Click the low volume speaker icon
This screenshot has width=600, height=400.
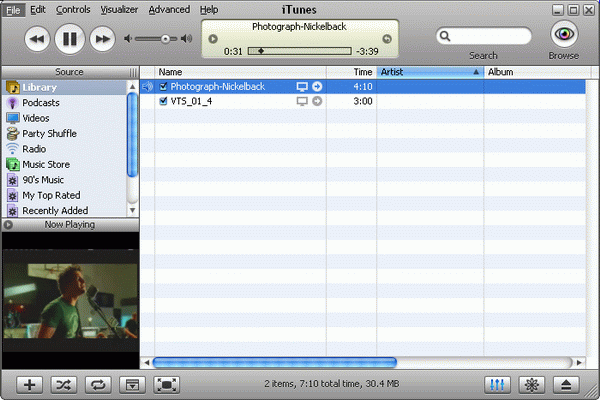point(128,39)
